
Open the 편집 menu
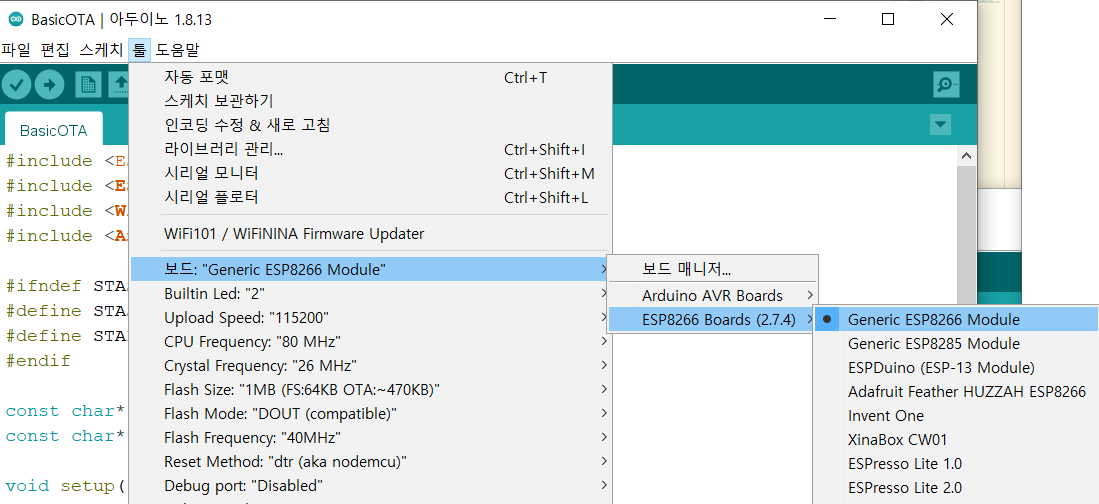[x=55, y=50]
